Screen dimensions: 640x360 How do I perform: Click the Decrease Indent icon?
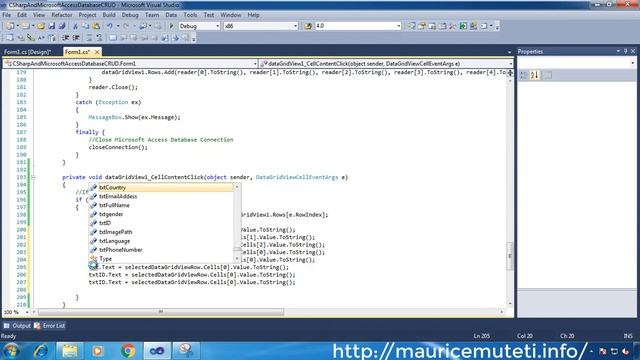66,38
